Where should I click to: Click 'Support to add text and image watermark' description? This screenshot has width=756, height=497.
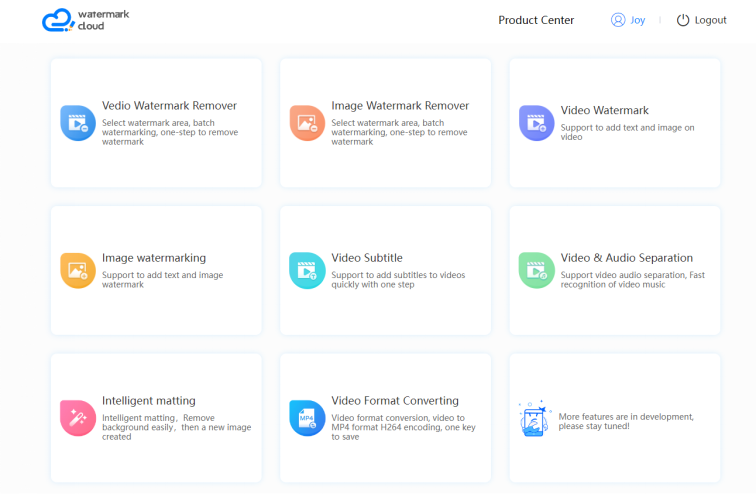pyautogui.click(x=162, y=280)
